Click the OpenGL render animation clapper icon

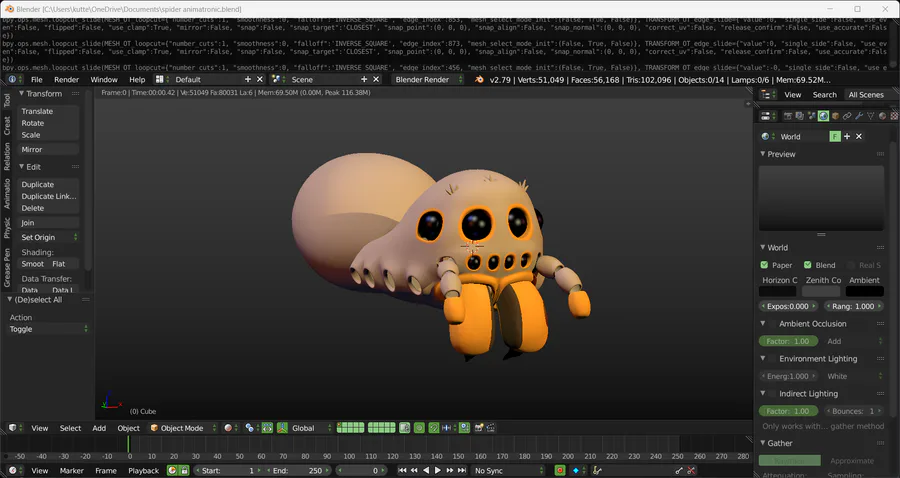491,428
